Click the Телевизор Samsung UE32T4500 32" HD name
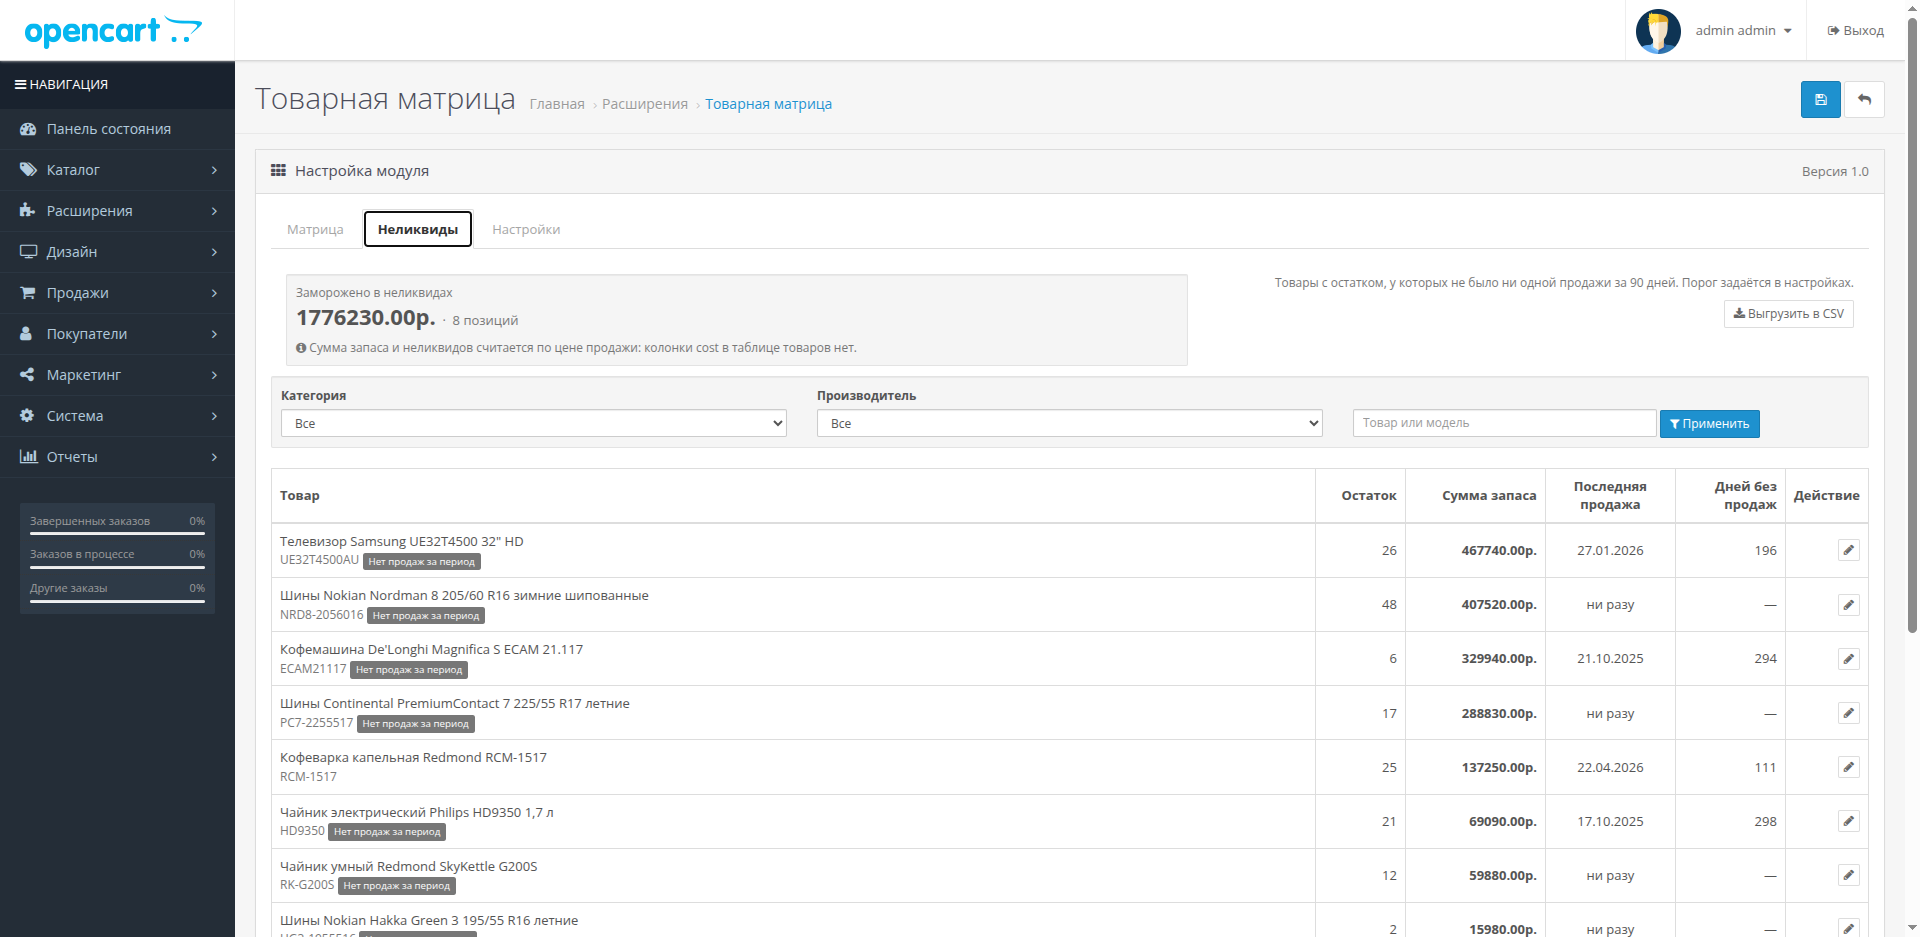1920x937 pixels. pyautogui.click(x=402, y=542)
